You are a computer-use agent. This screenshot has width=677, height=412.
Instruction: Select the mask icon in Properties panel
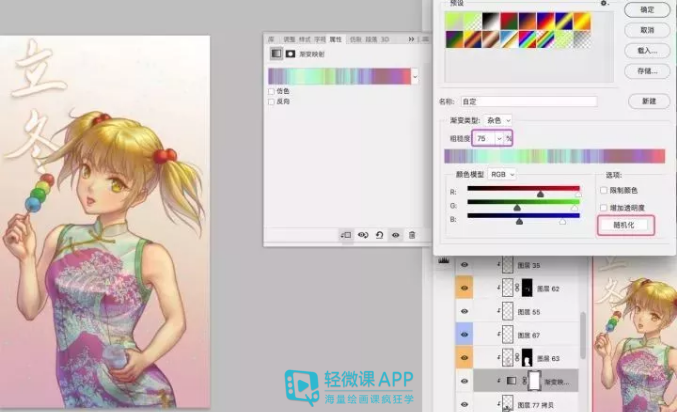[290, 54]
